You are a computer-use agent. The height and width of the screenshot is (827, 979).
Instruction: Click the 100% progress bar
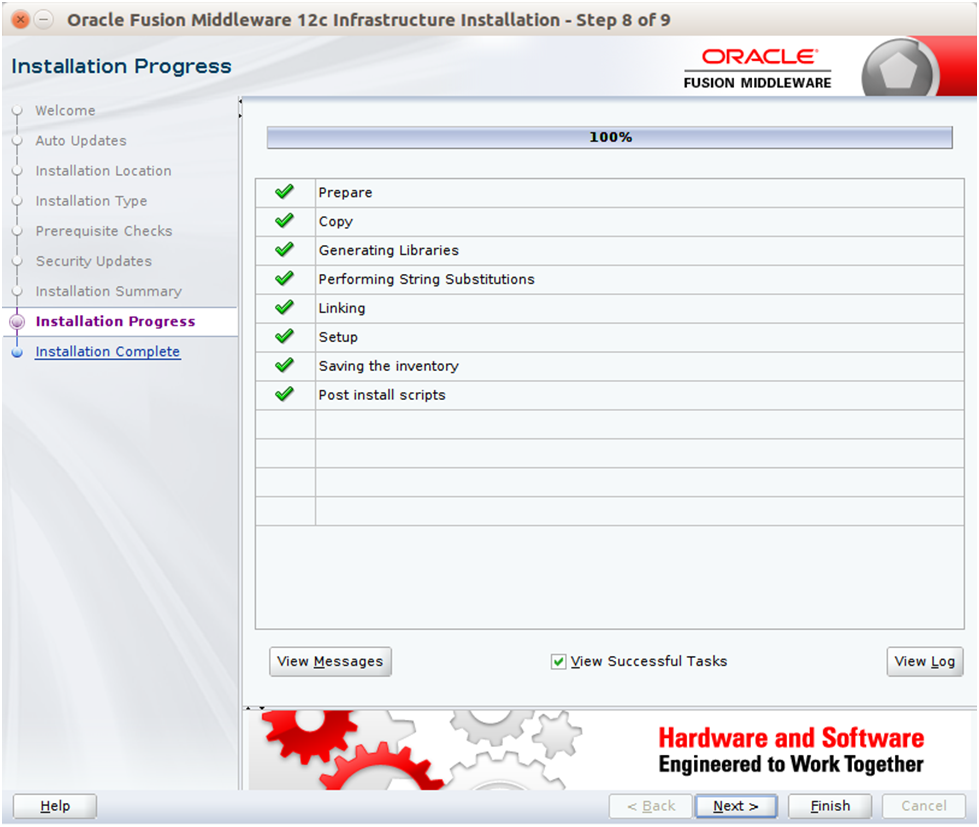pyautogui.click(x=610, y=137)
